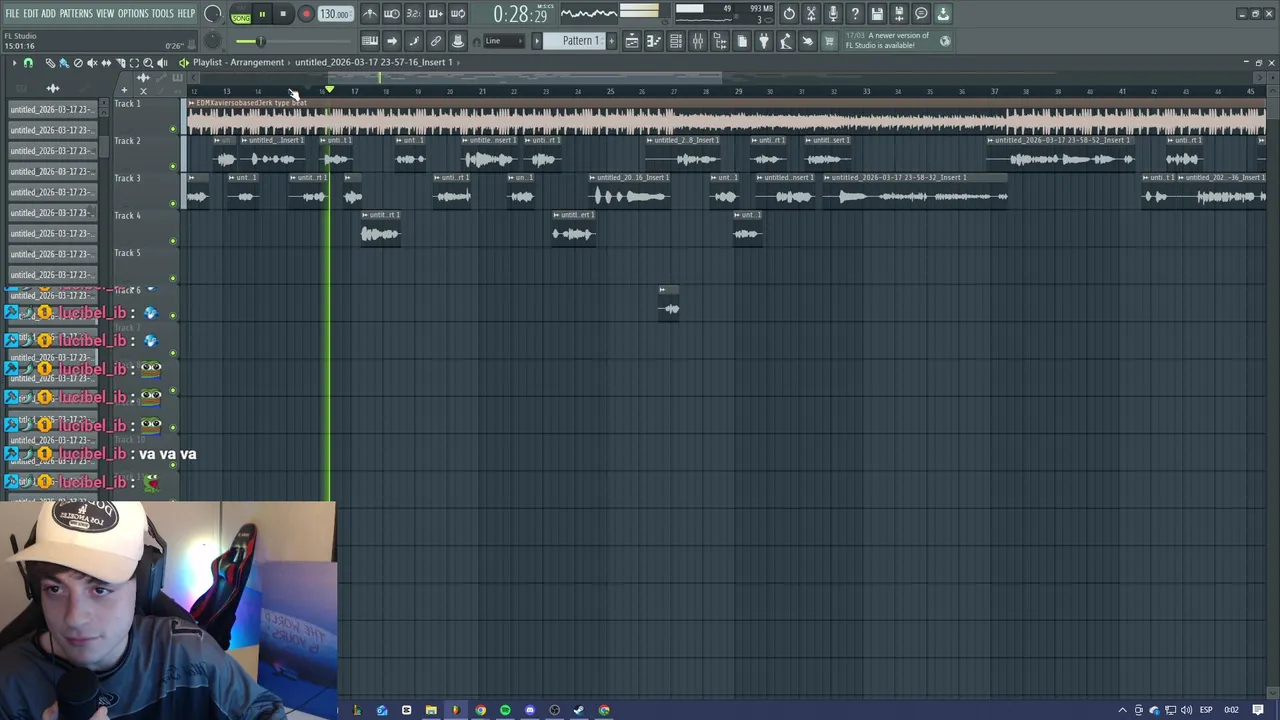This screenshot has width=1280, height=720.
Task: Save project with the floppy icon
Action: click(877, 14)
